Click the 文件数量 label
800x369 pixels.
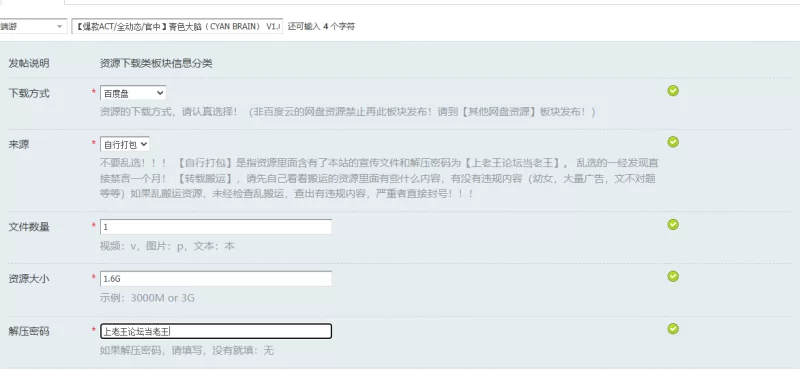click(29, 227)
